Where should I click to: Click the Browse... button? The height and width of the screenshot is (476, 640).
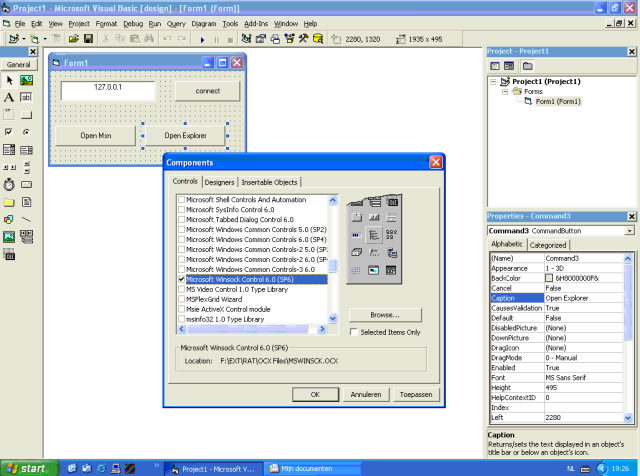coord(385,315)
